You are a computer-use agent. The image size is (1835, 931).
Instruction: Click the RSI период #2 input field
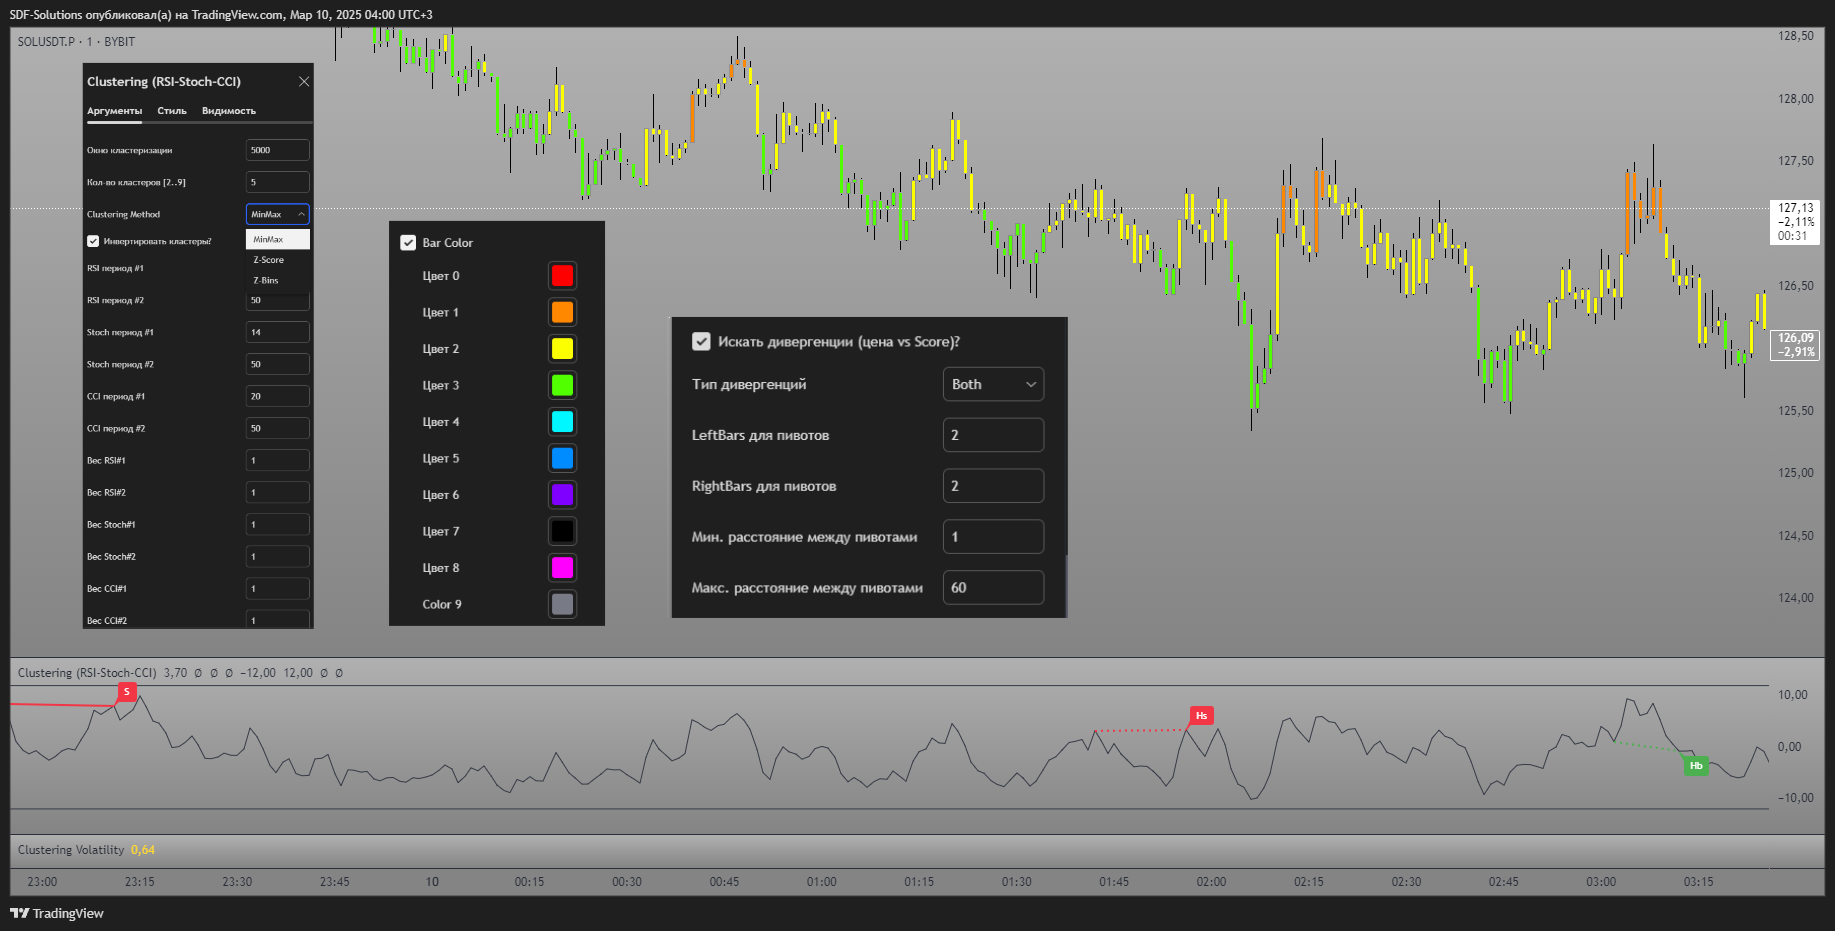tap(278, 300)
